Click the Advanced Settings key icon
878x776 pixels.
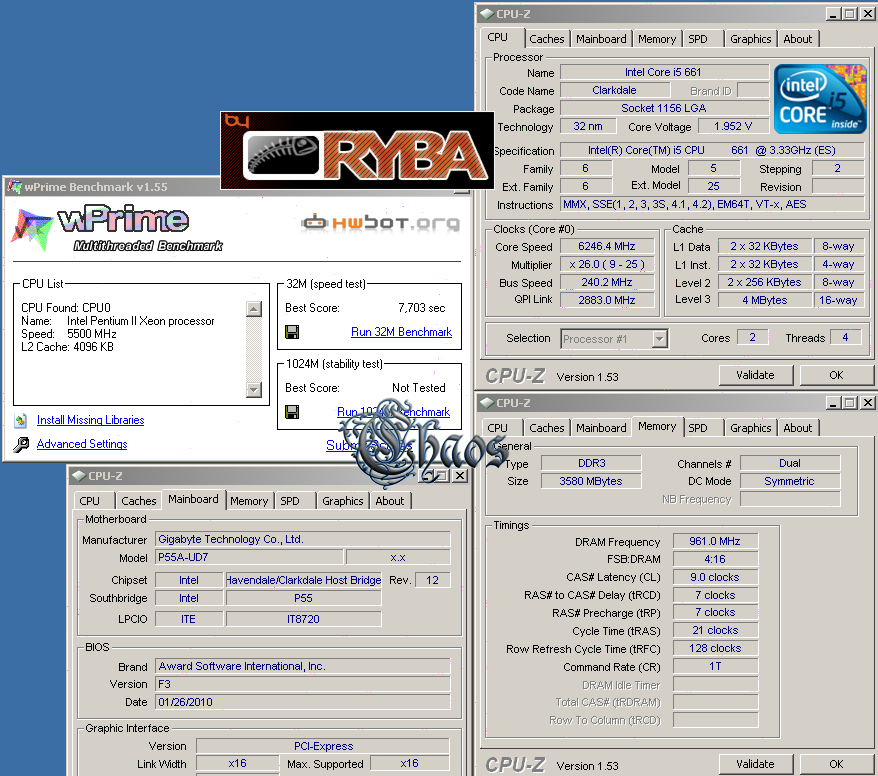click(21, 445)
